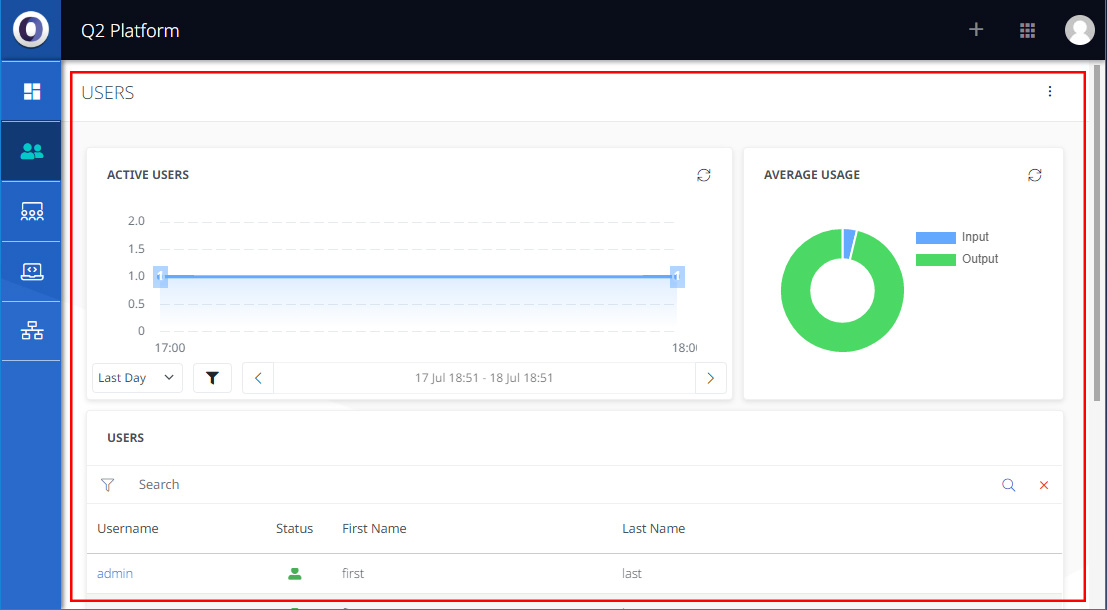Click the chart filter funnel button
1107x610 pixels.
coord(212,378)
